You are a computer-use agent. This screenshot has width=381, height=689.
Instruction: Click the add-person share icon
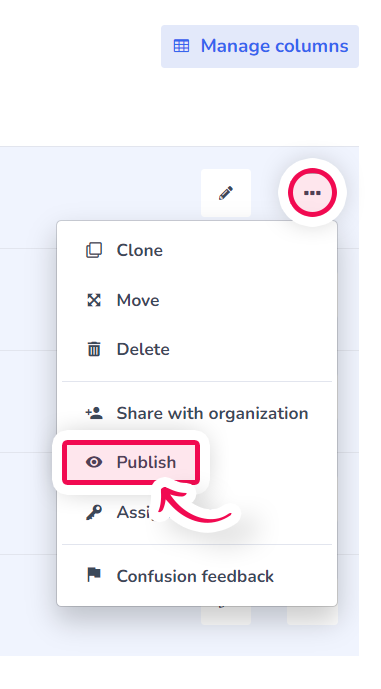click(x=94, y=413)
